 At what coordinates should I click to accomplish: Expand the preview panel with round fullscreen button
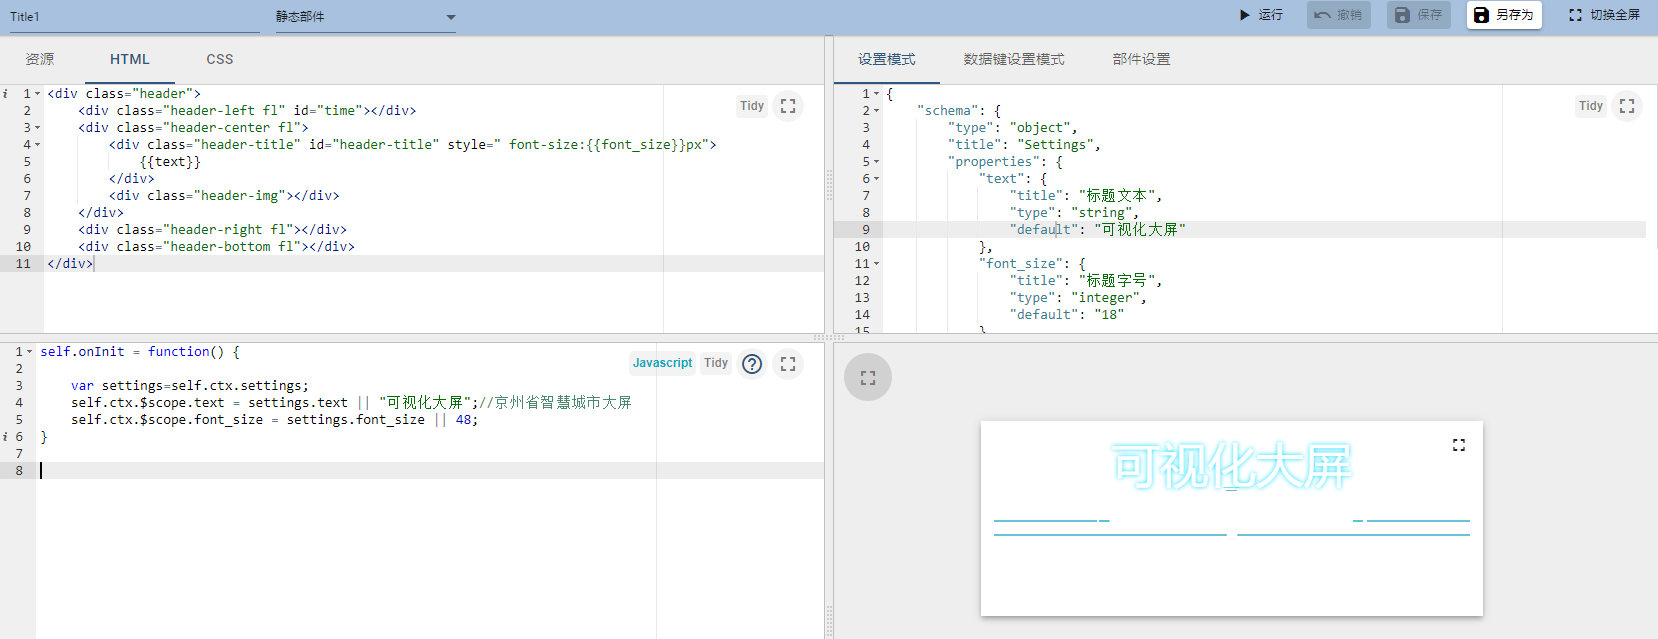pyautogui.click(x=868, y=378)
